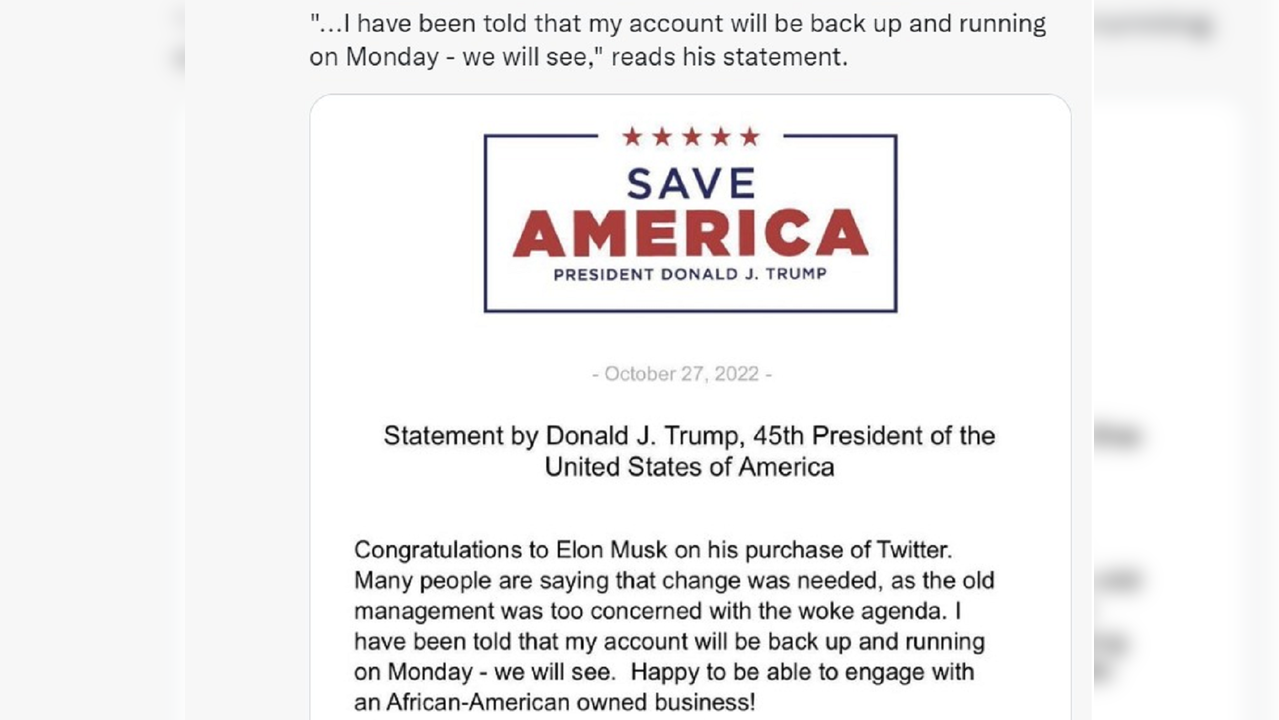Click the first red star in the row

632,137
